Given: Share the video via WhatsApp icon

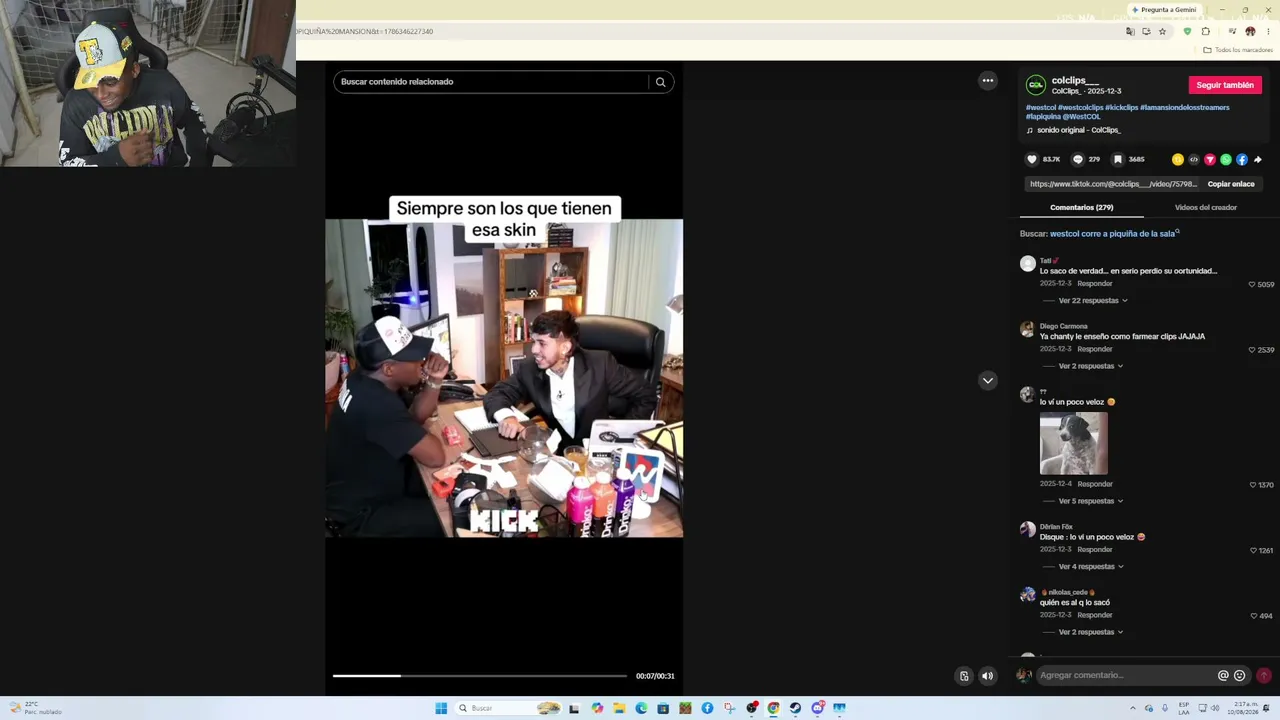Looking at the screenshot, I should [1226, 160].
